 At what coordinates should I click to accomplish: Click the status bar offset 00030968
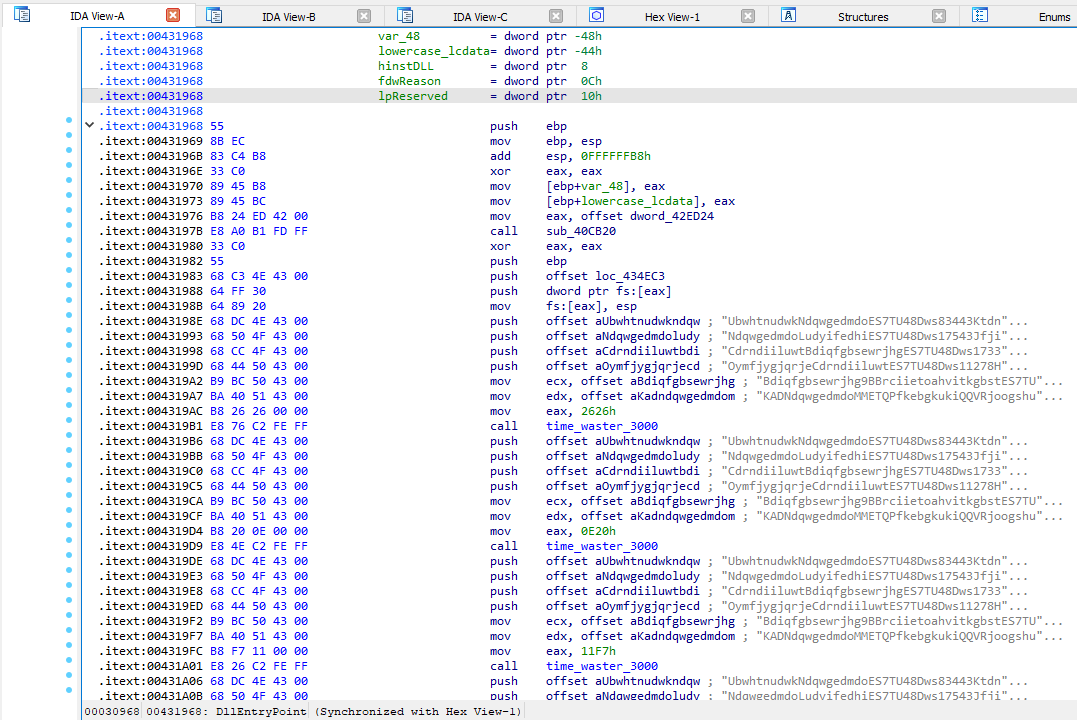point(112,712)
